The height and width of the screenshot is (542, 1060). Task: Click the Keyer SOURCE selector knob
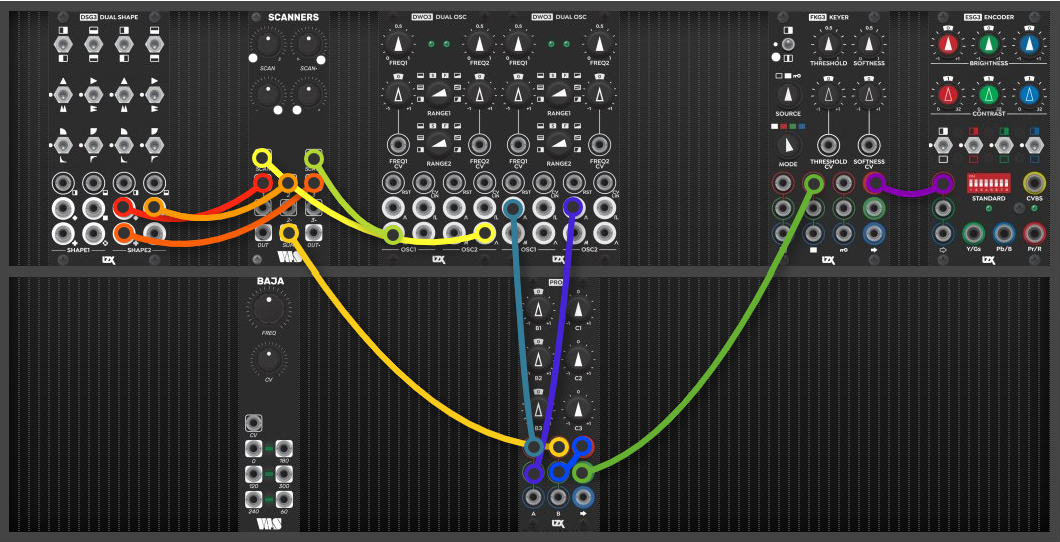785,95
